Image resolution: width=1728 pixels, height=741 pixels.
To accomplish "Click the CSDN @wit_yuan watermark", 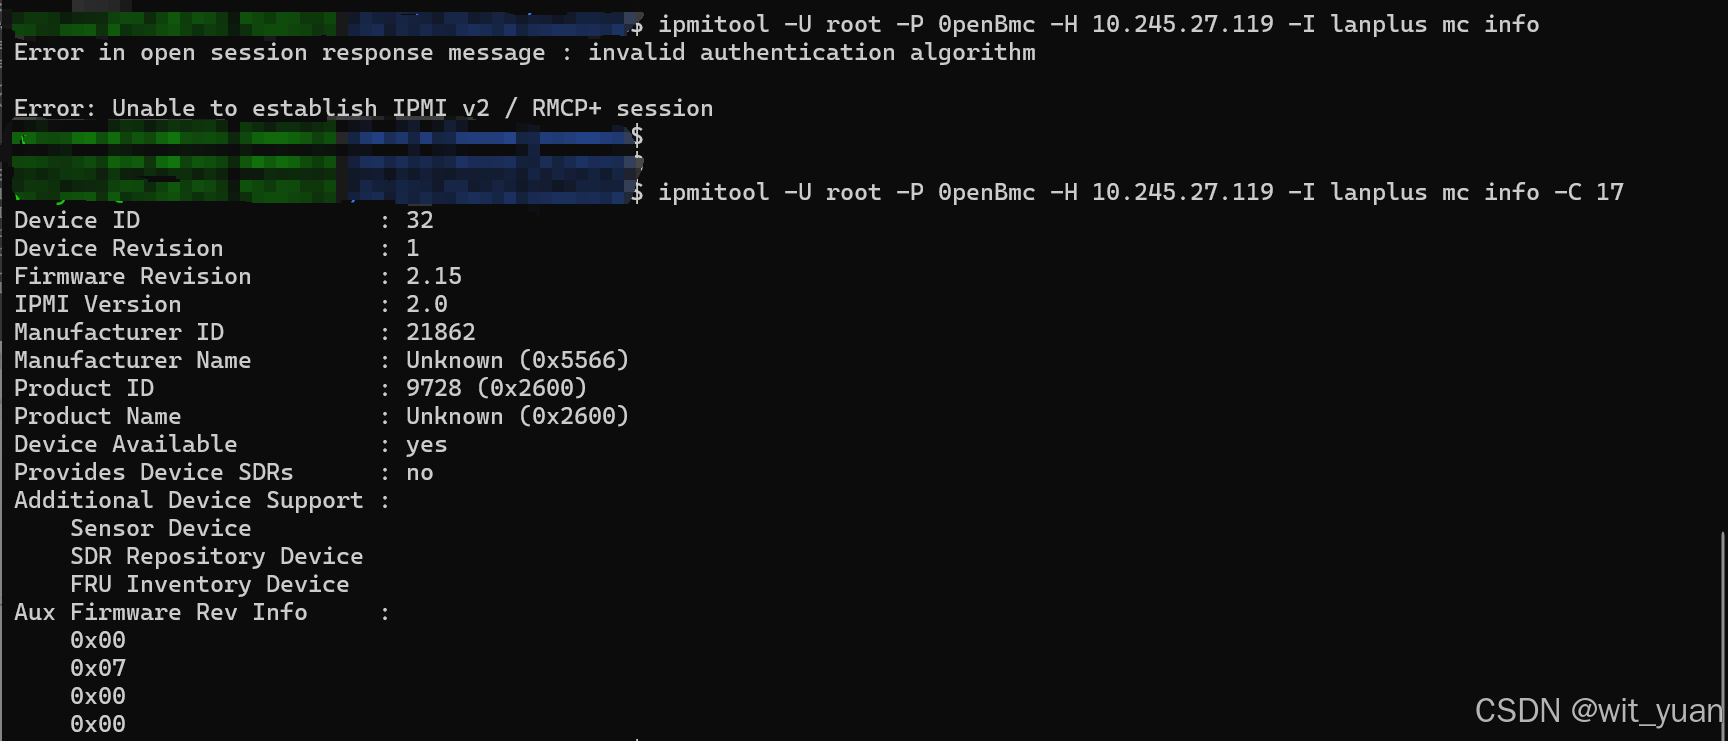I will tap(1599, 711).
